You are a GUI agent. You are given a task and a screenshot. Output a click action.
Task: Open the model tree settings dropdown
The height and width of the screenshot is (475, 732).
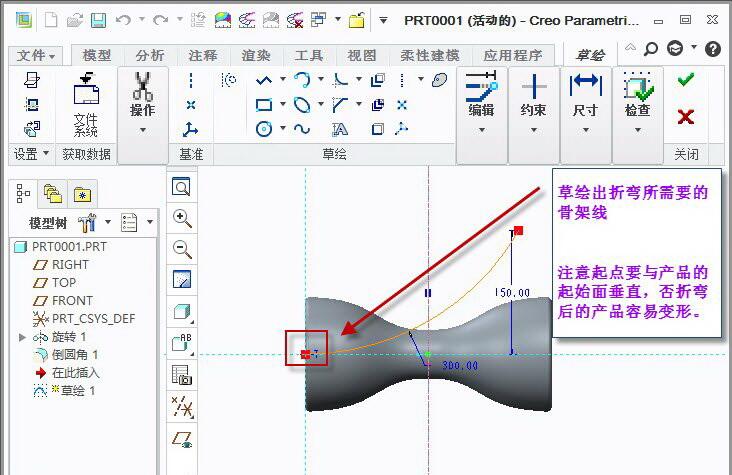108,222
